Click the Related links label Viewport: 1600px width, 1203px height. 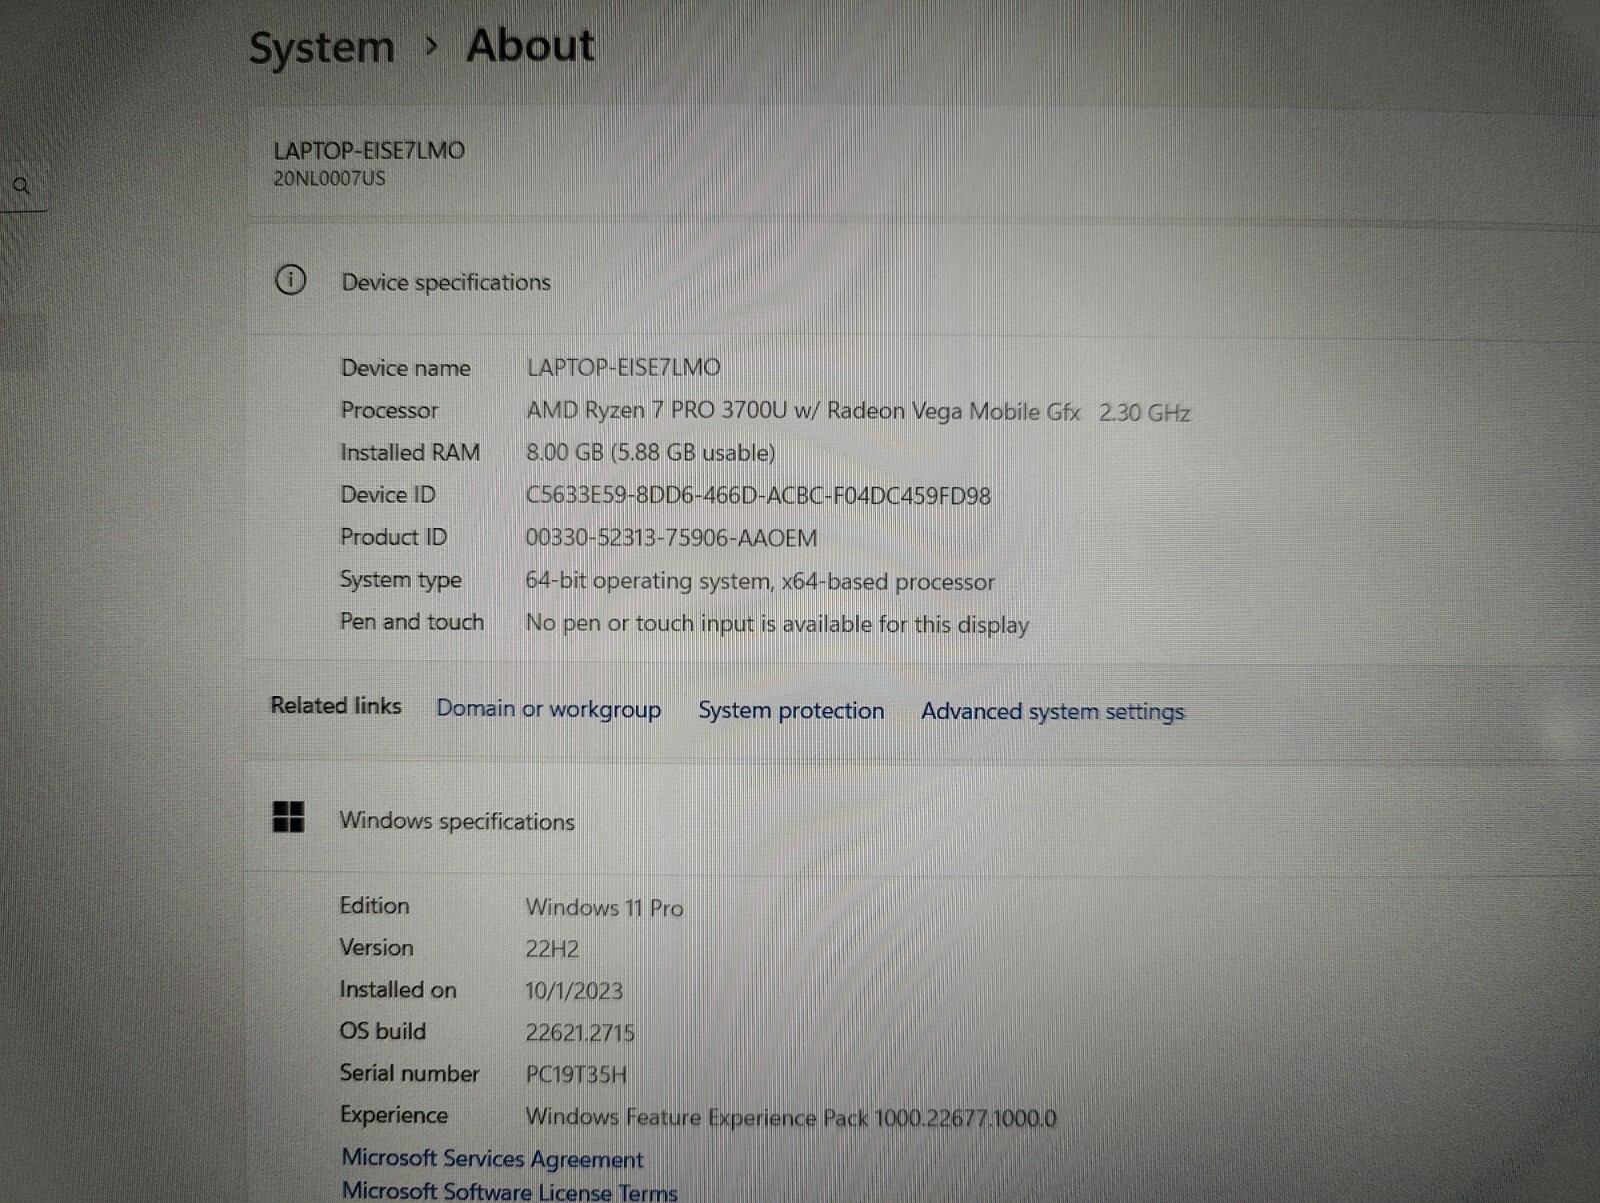(336, 705)
